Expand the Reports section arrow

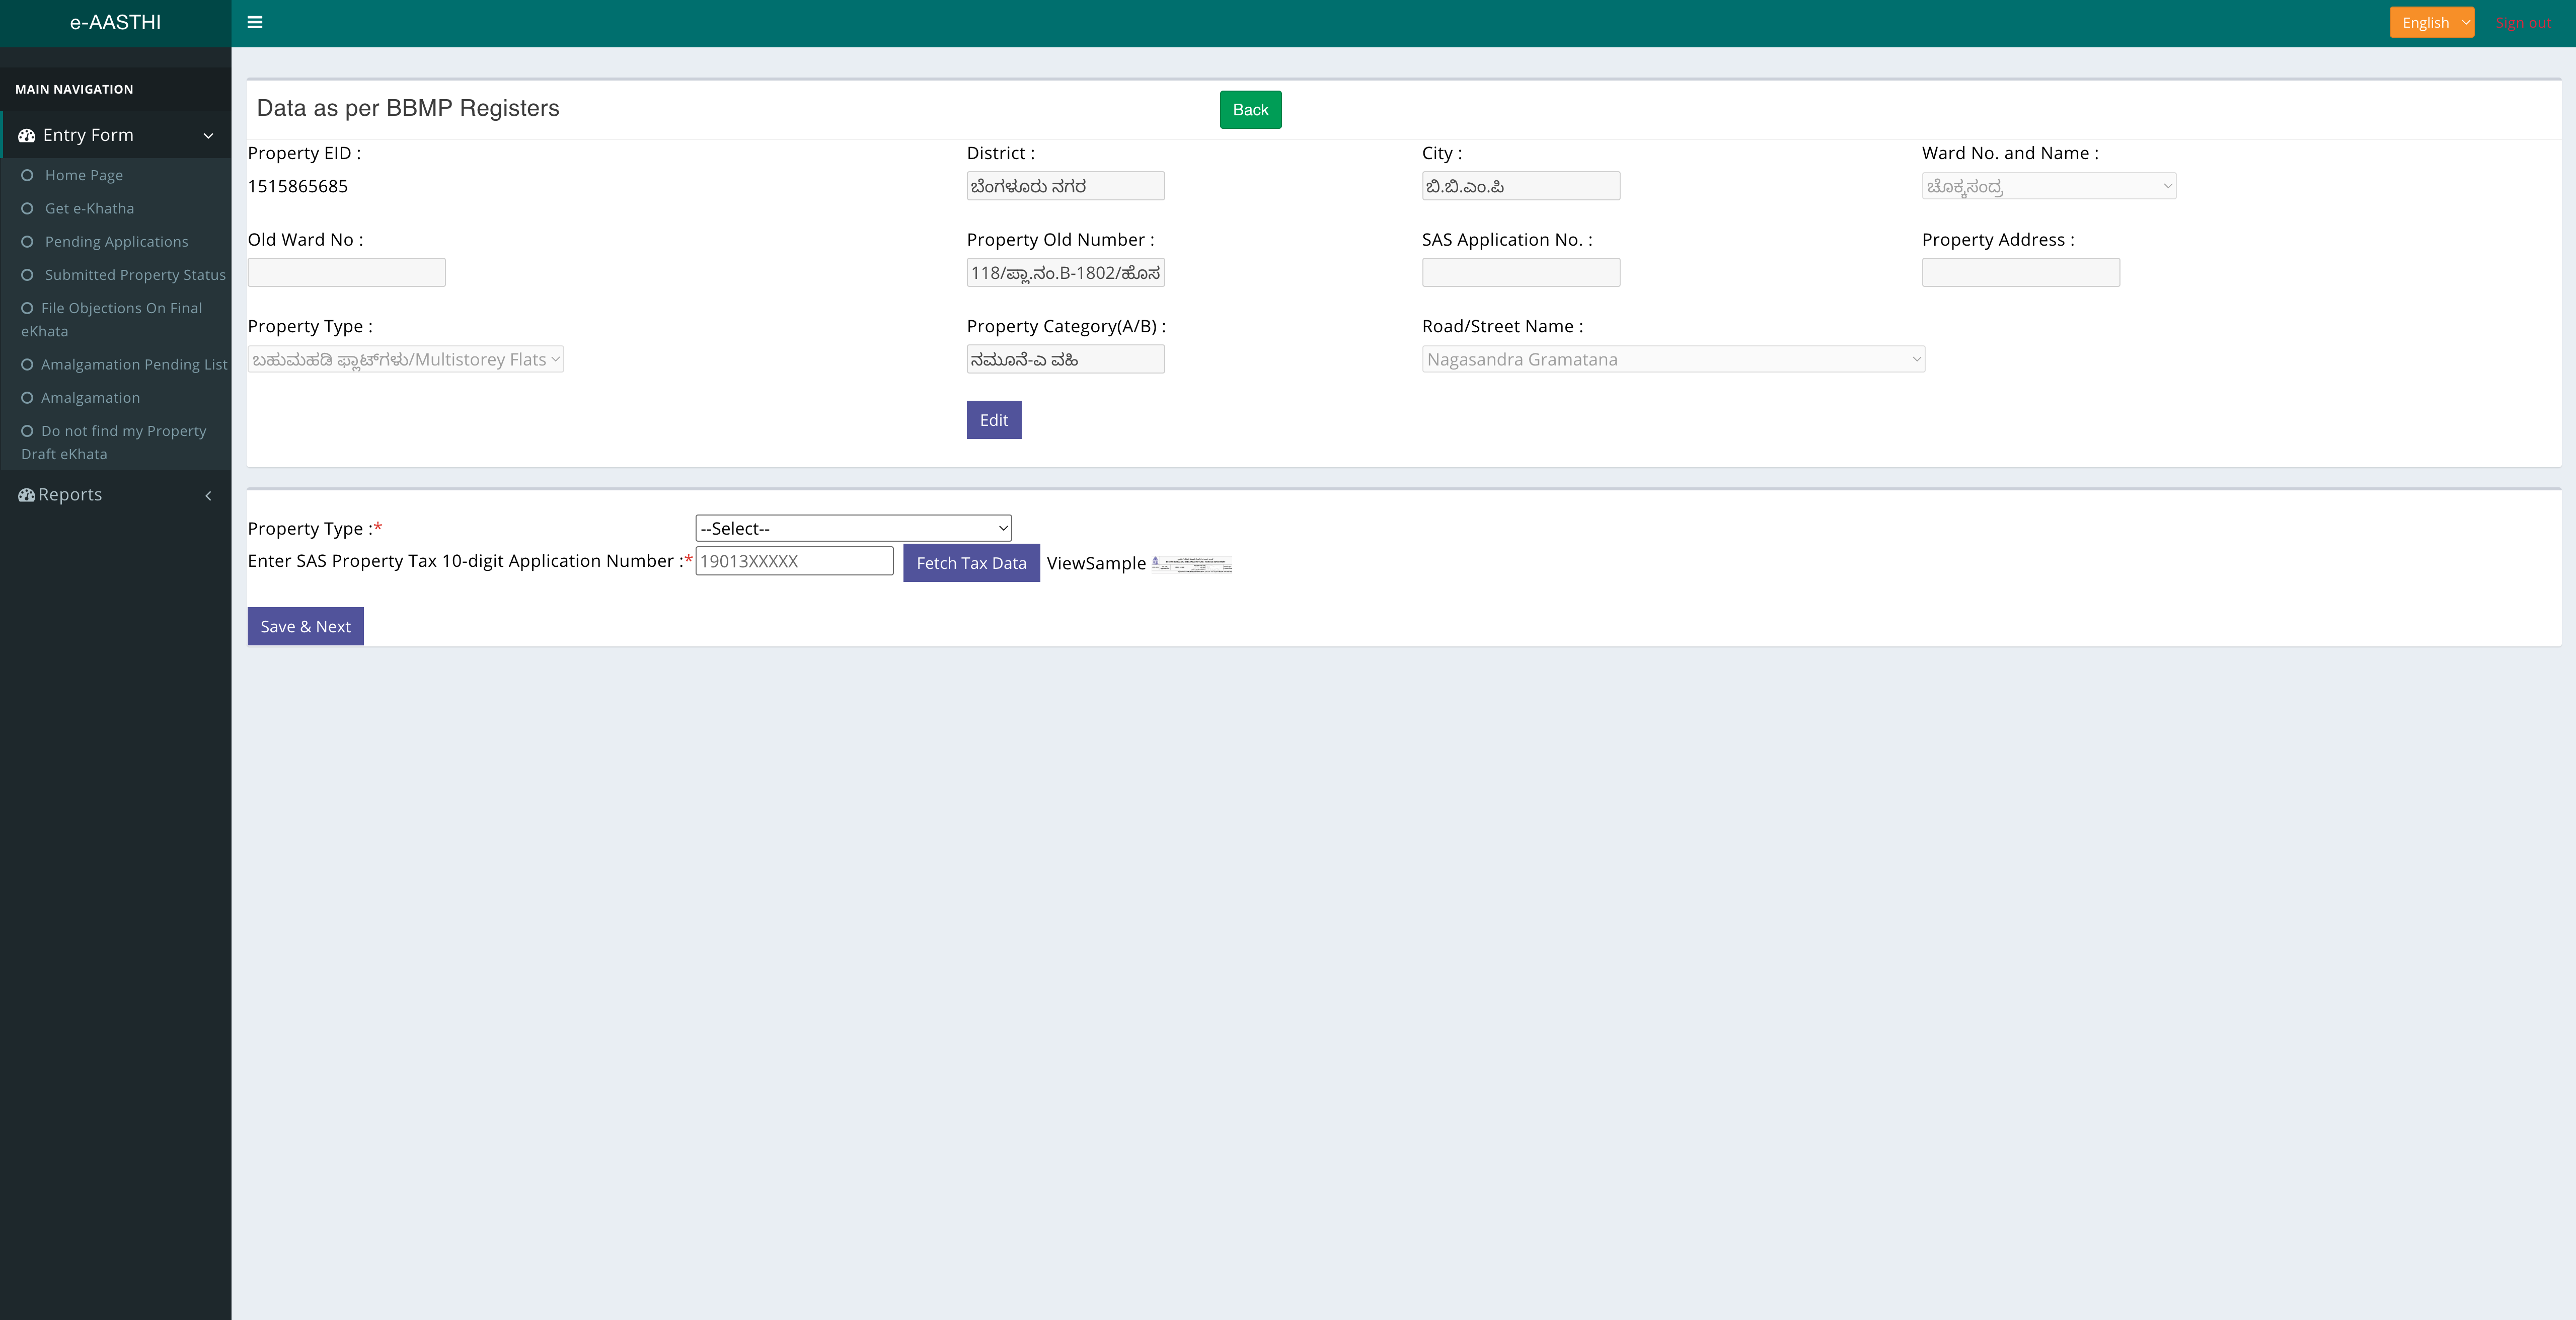(208, 496)
